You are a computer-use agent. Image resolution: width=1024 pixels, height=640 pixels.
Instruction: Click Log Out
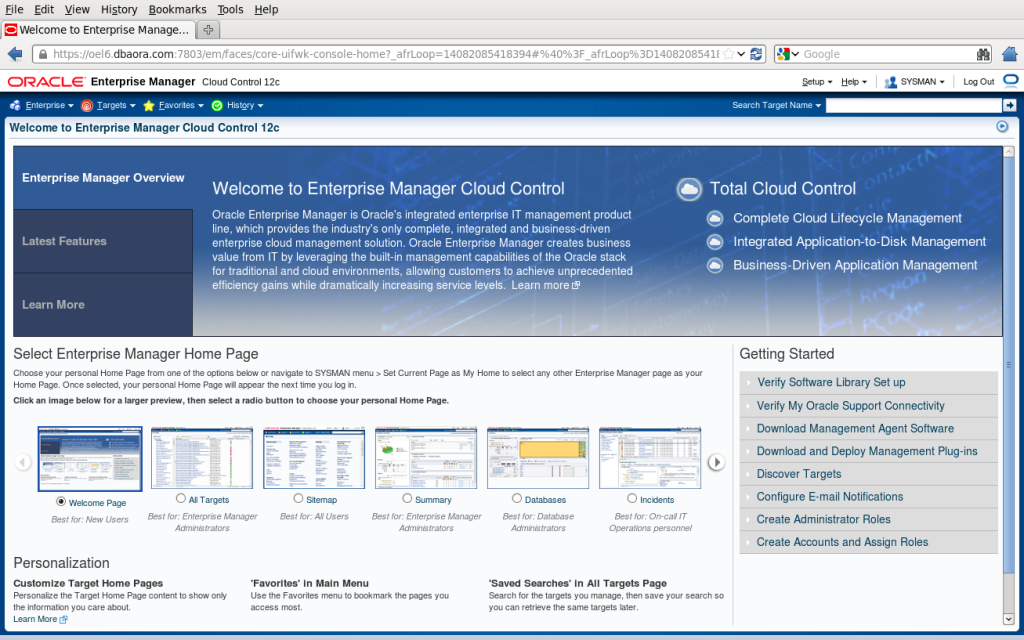point(978,82)
